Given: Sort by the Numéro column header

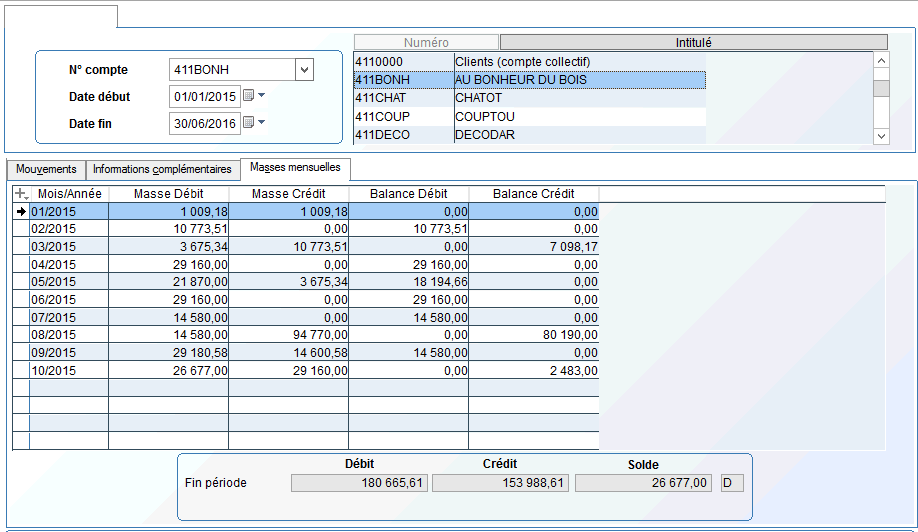Looking at the screenshot, I should (426, 42).
